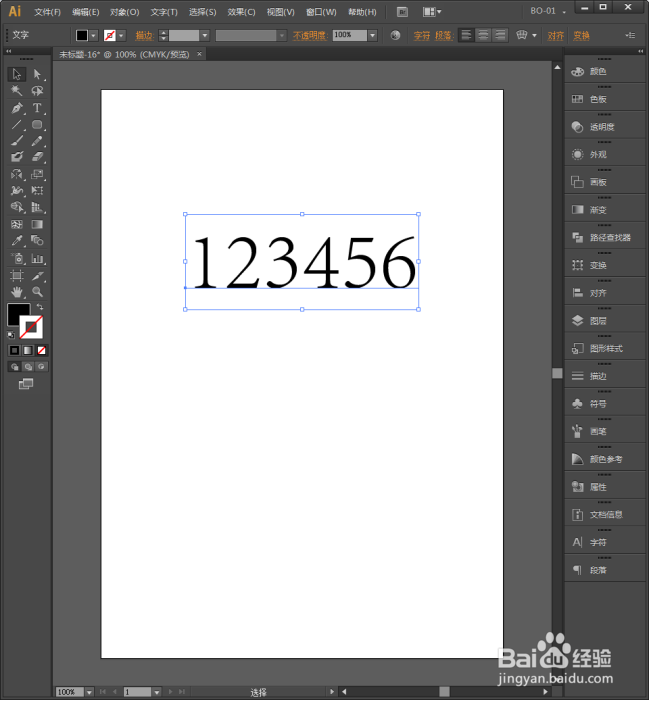Open the 窗口(W) menu

click(x=321, y=12)
